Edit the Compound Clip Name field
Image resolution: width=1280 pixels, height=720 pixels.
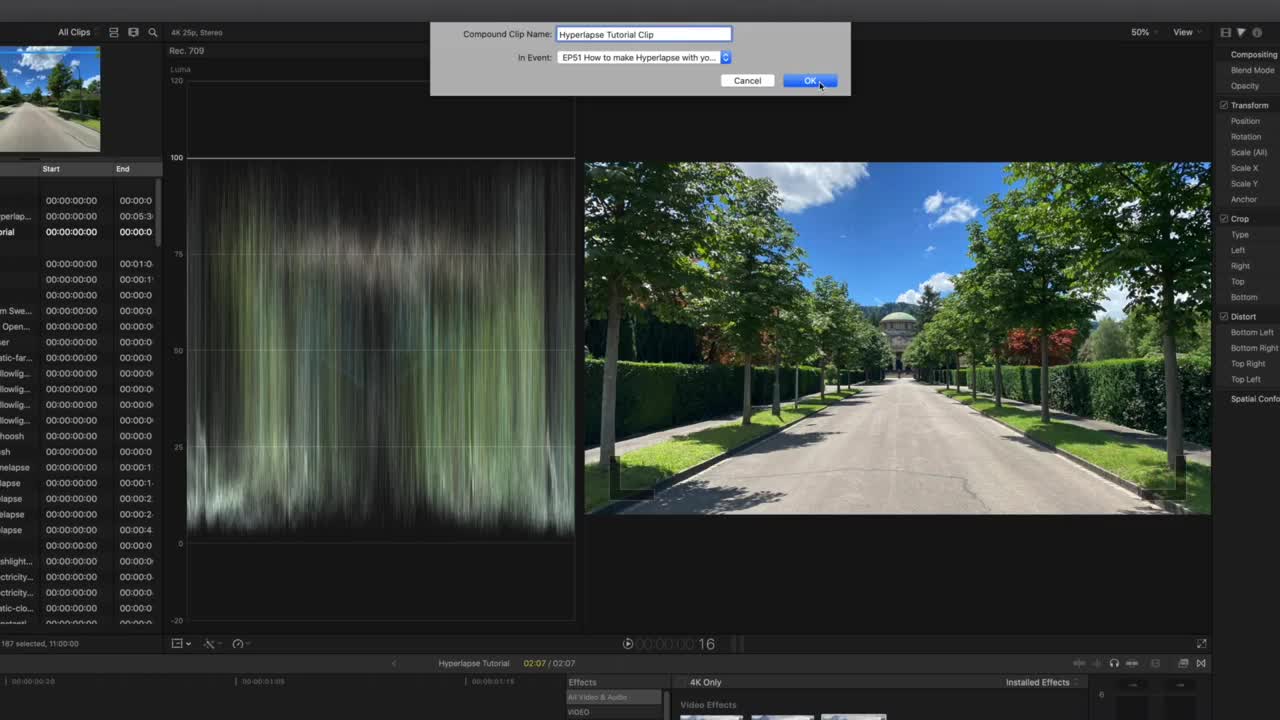644,34
